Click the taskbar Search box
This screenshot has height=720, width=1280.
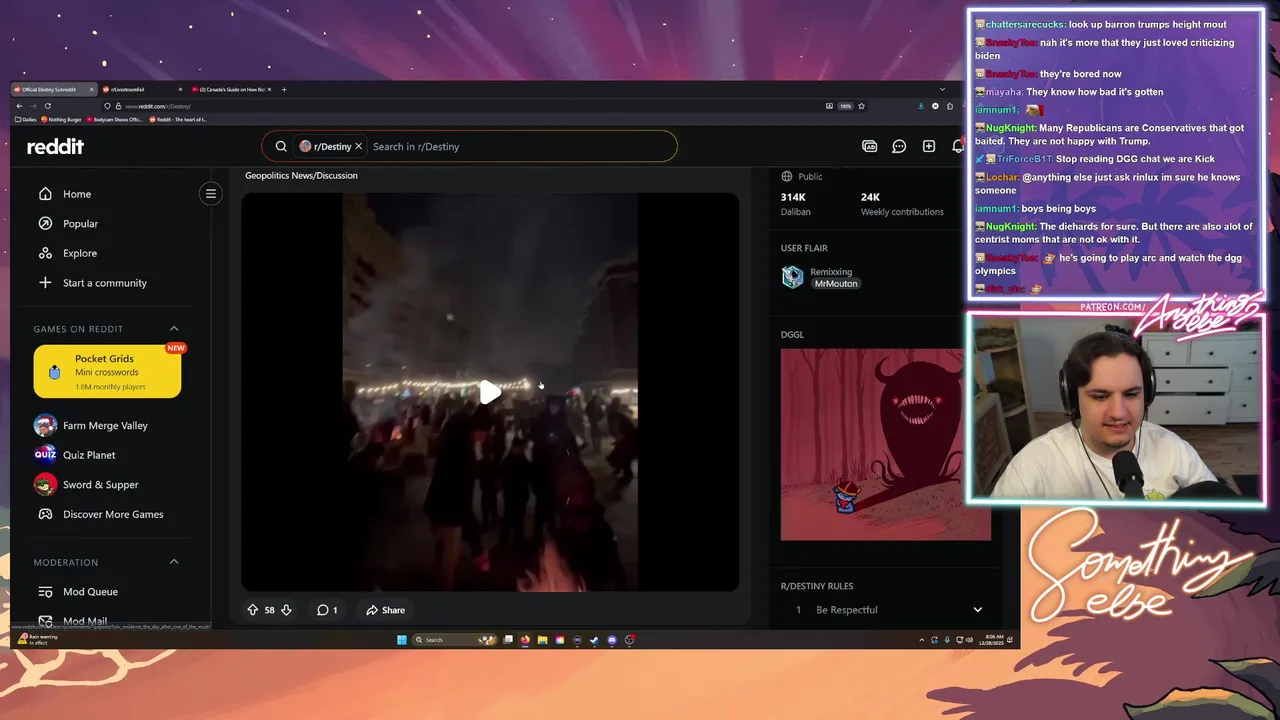coord(453,640)
